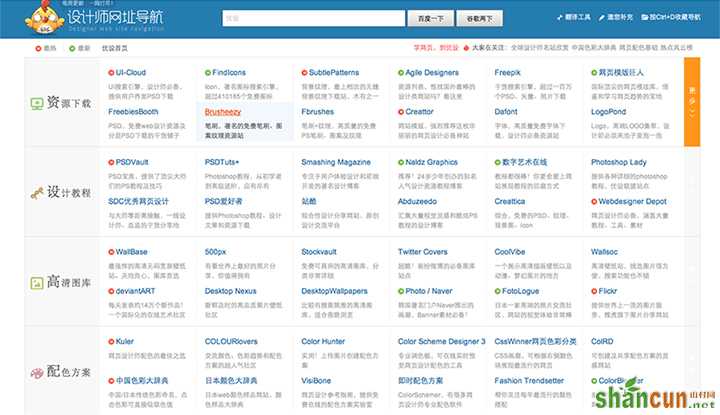Open the FreebiesBooth link

[133, 112]
